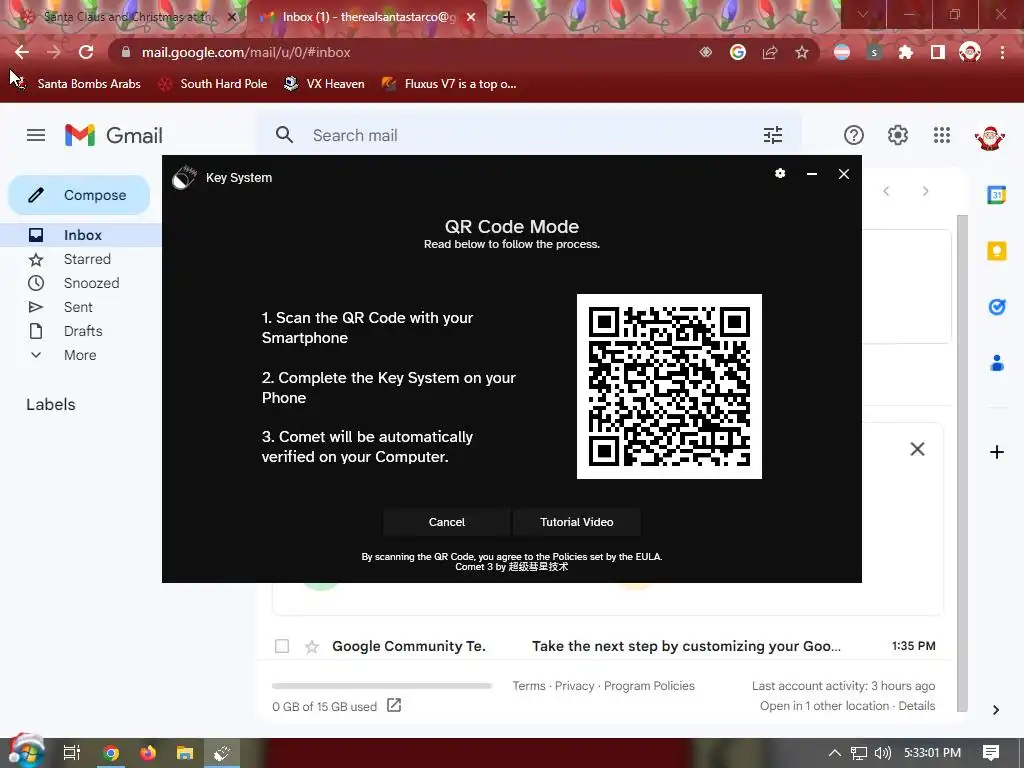This screenshot has width=1024, height=768.
Task: Open Gmail settings gear
Action: (x=898, y=135)
